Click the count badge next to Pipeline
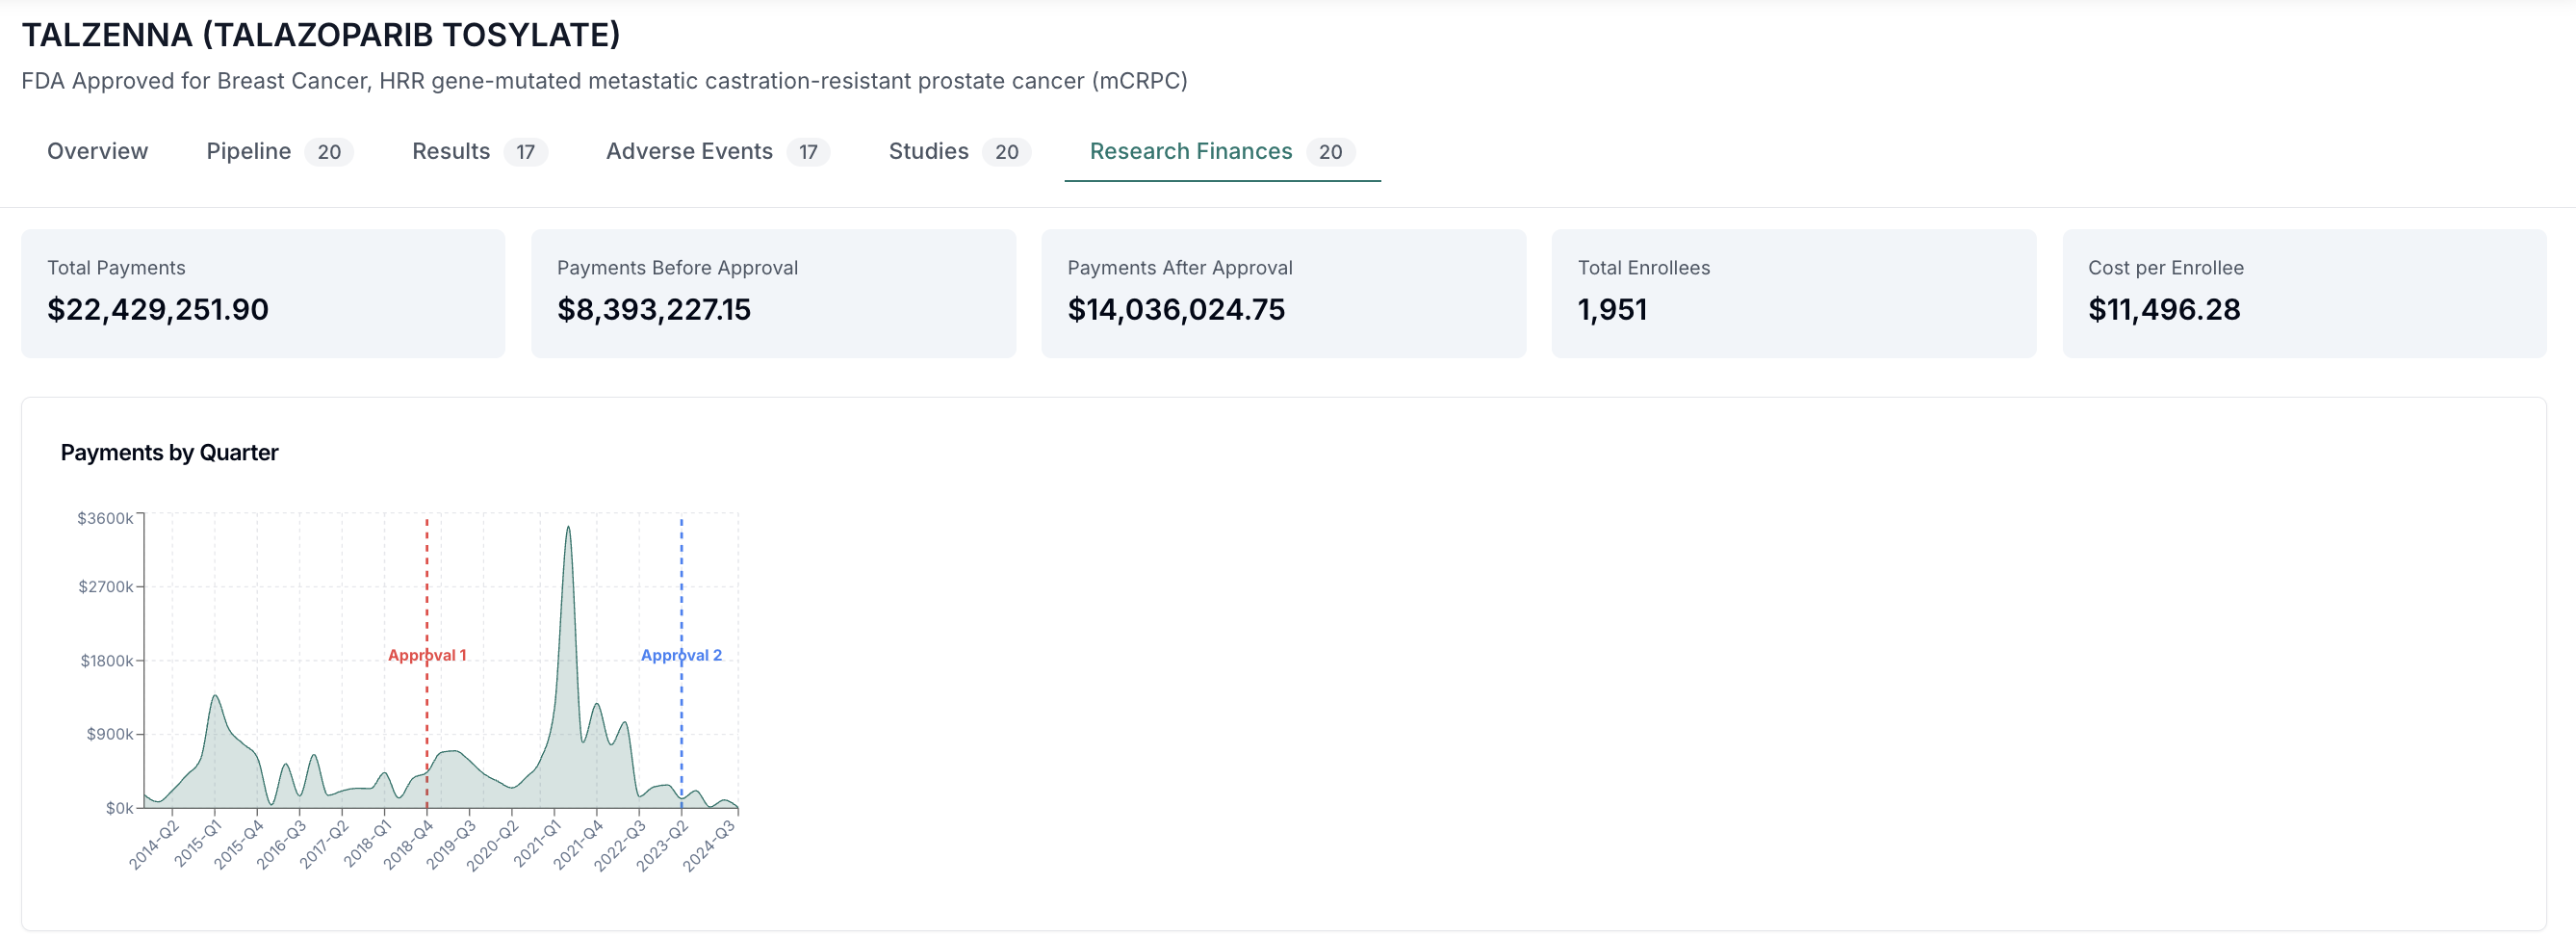The height and width of the screenshot is (936, 2576). [x=330, y=153]
